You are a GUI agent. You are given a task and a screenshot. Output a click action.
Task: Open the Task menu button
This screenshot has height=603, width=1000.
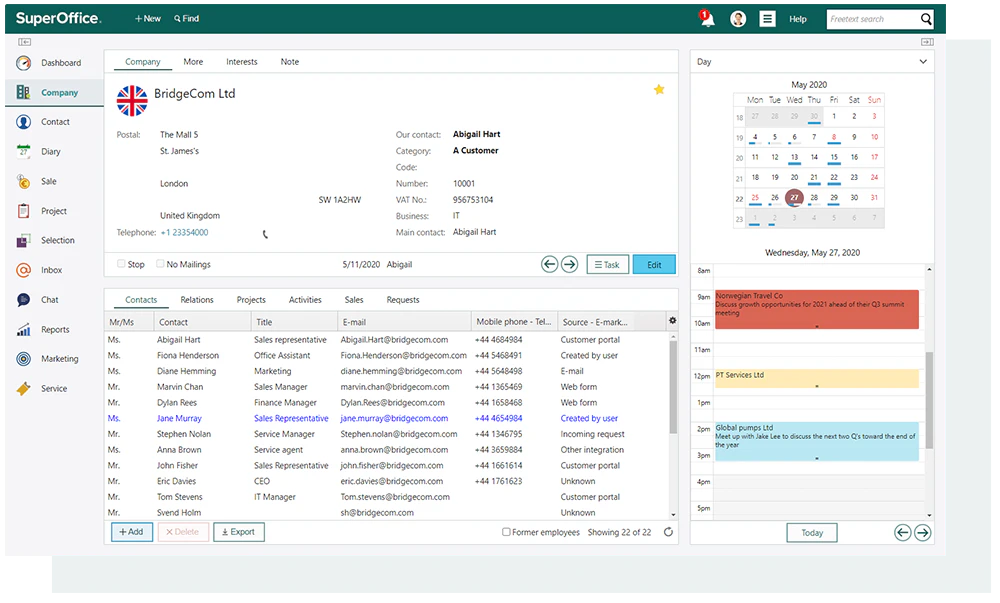[607, 265]
